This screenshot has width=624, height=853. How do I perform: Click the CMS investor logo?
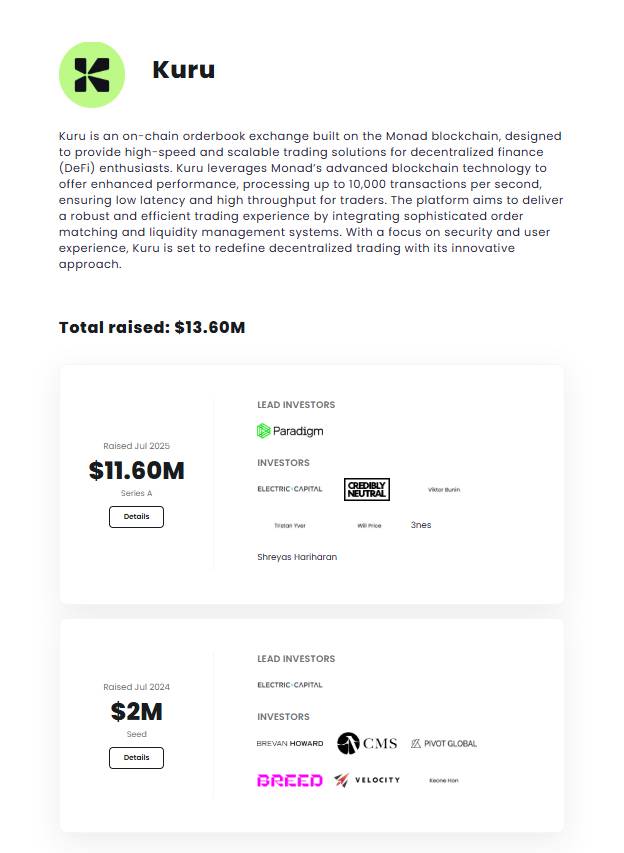[367, 743]
